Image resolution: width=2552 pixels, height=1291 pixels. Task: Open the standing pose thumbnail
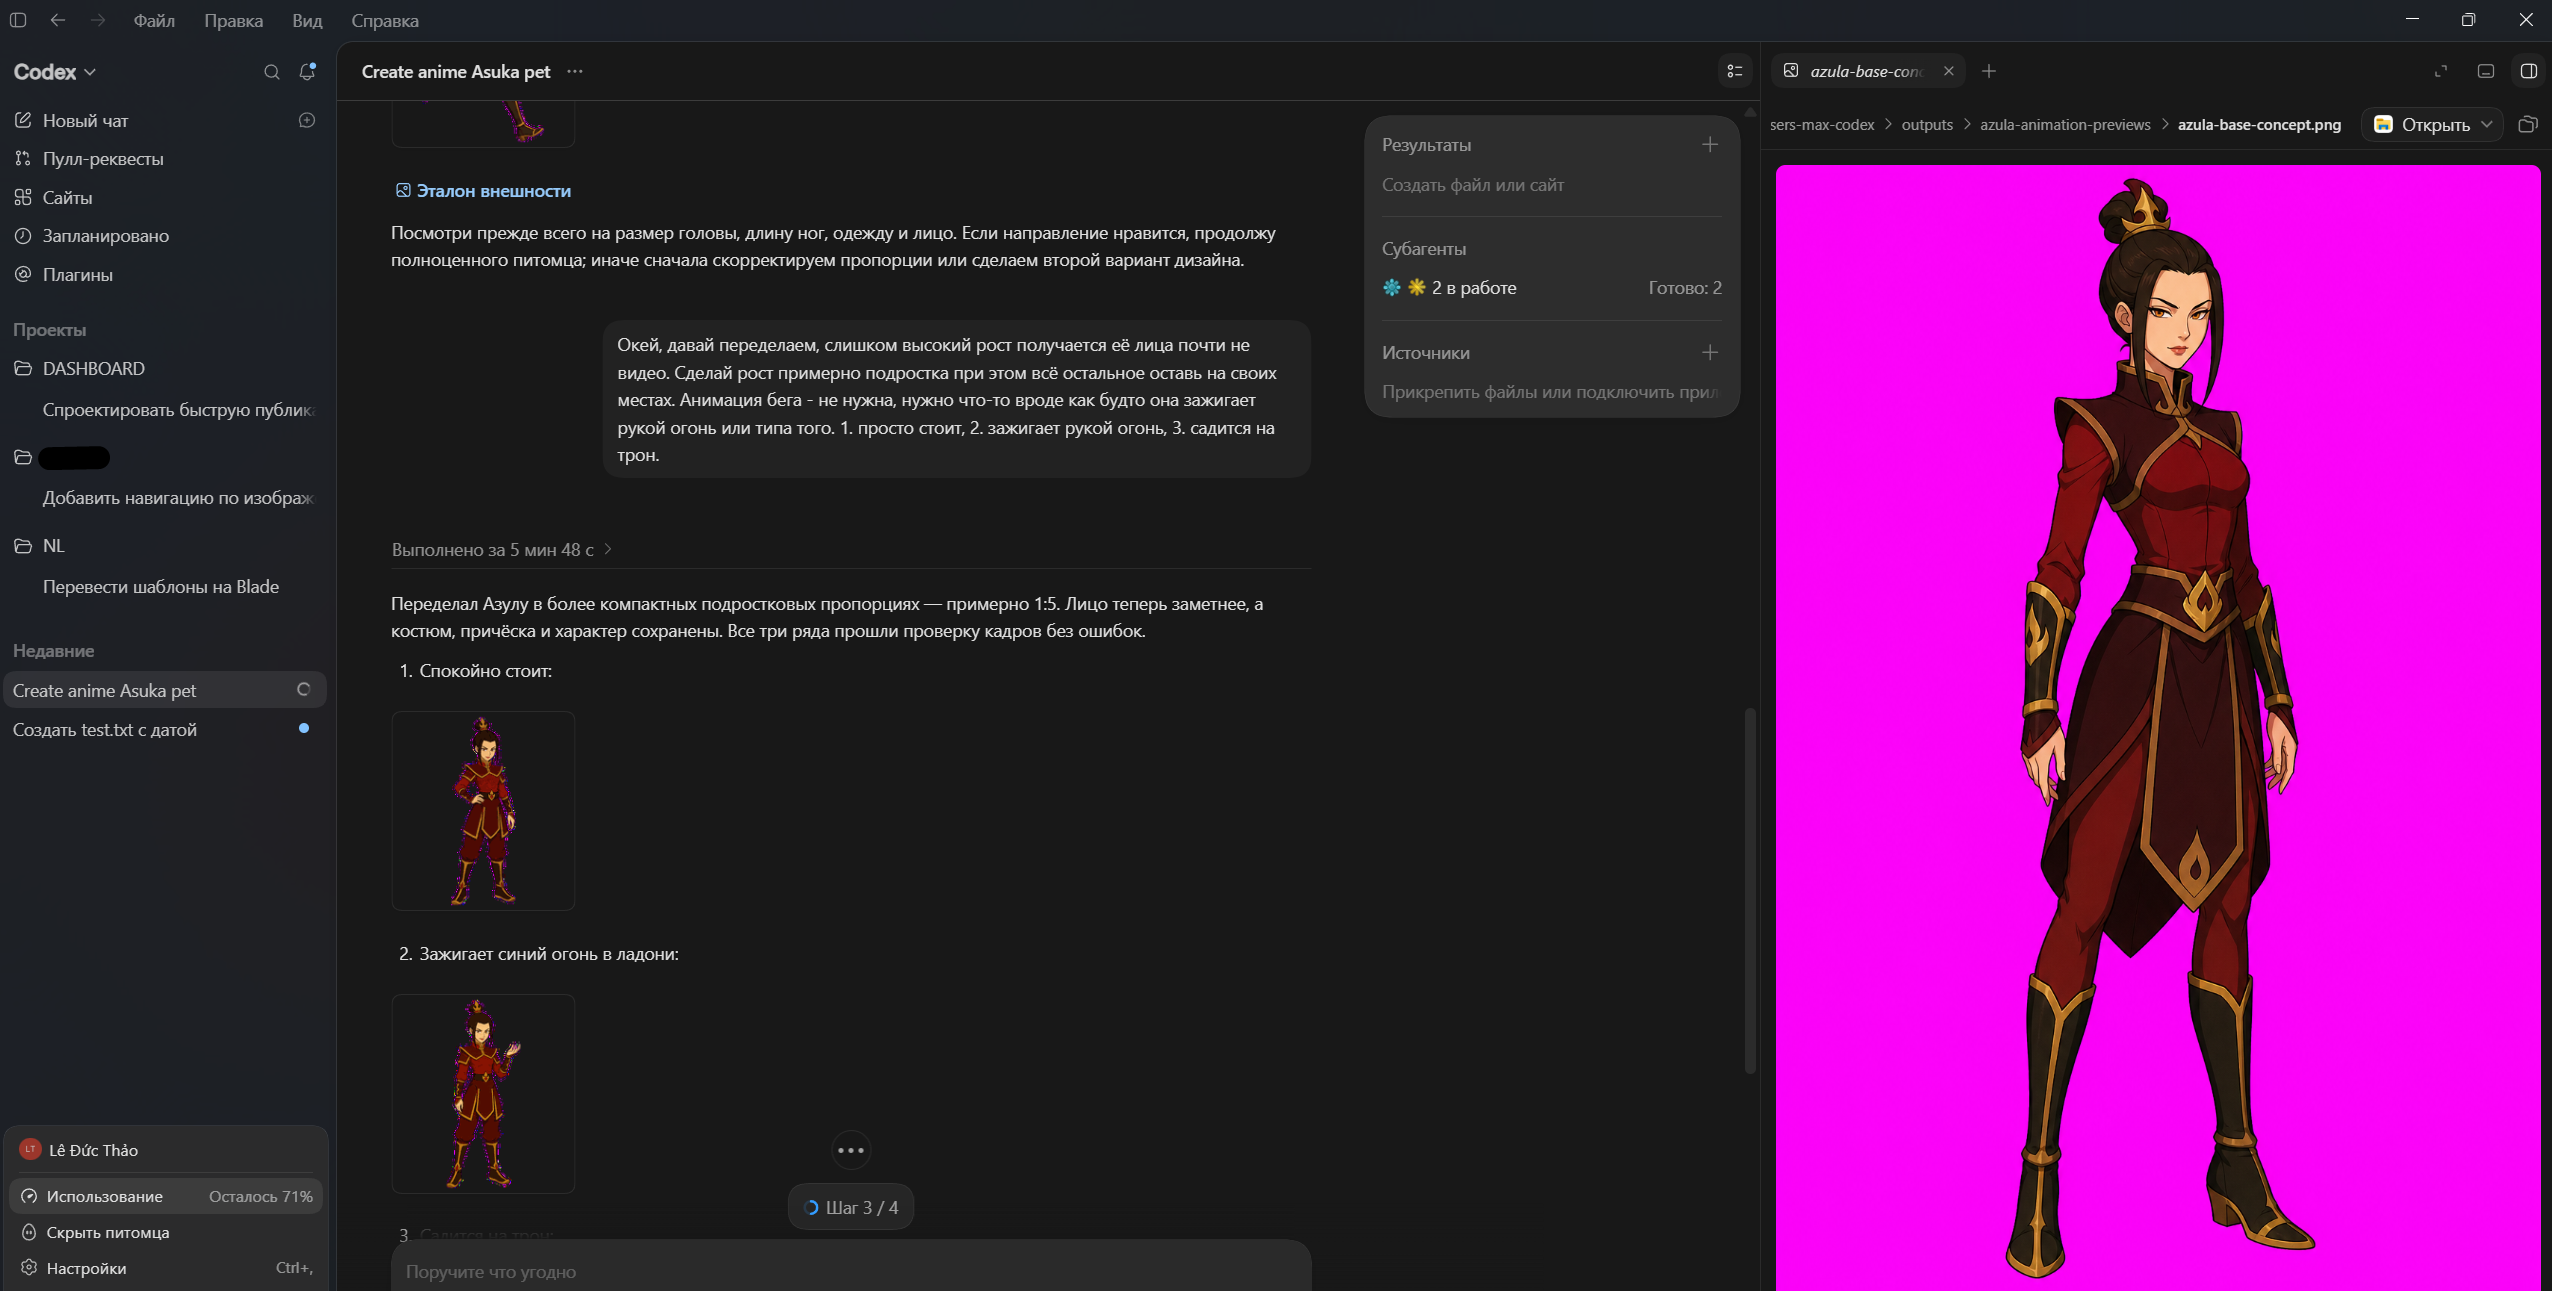coord(483,811)
